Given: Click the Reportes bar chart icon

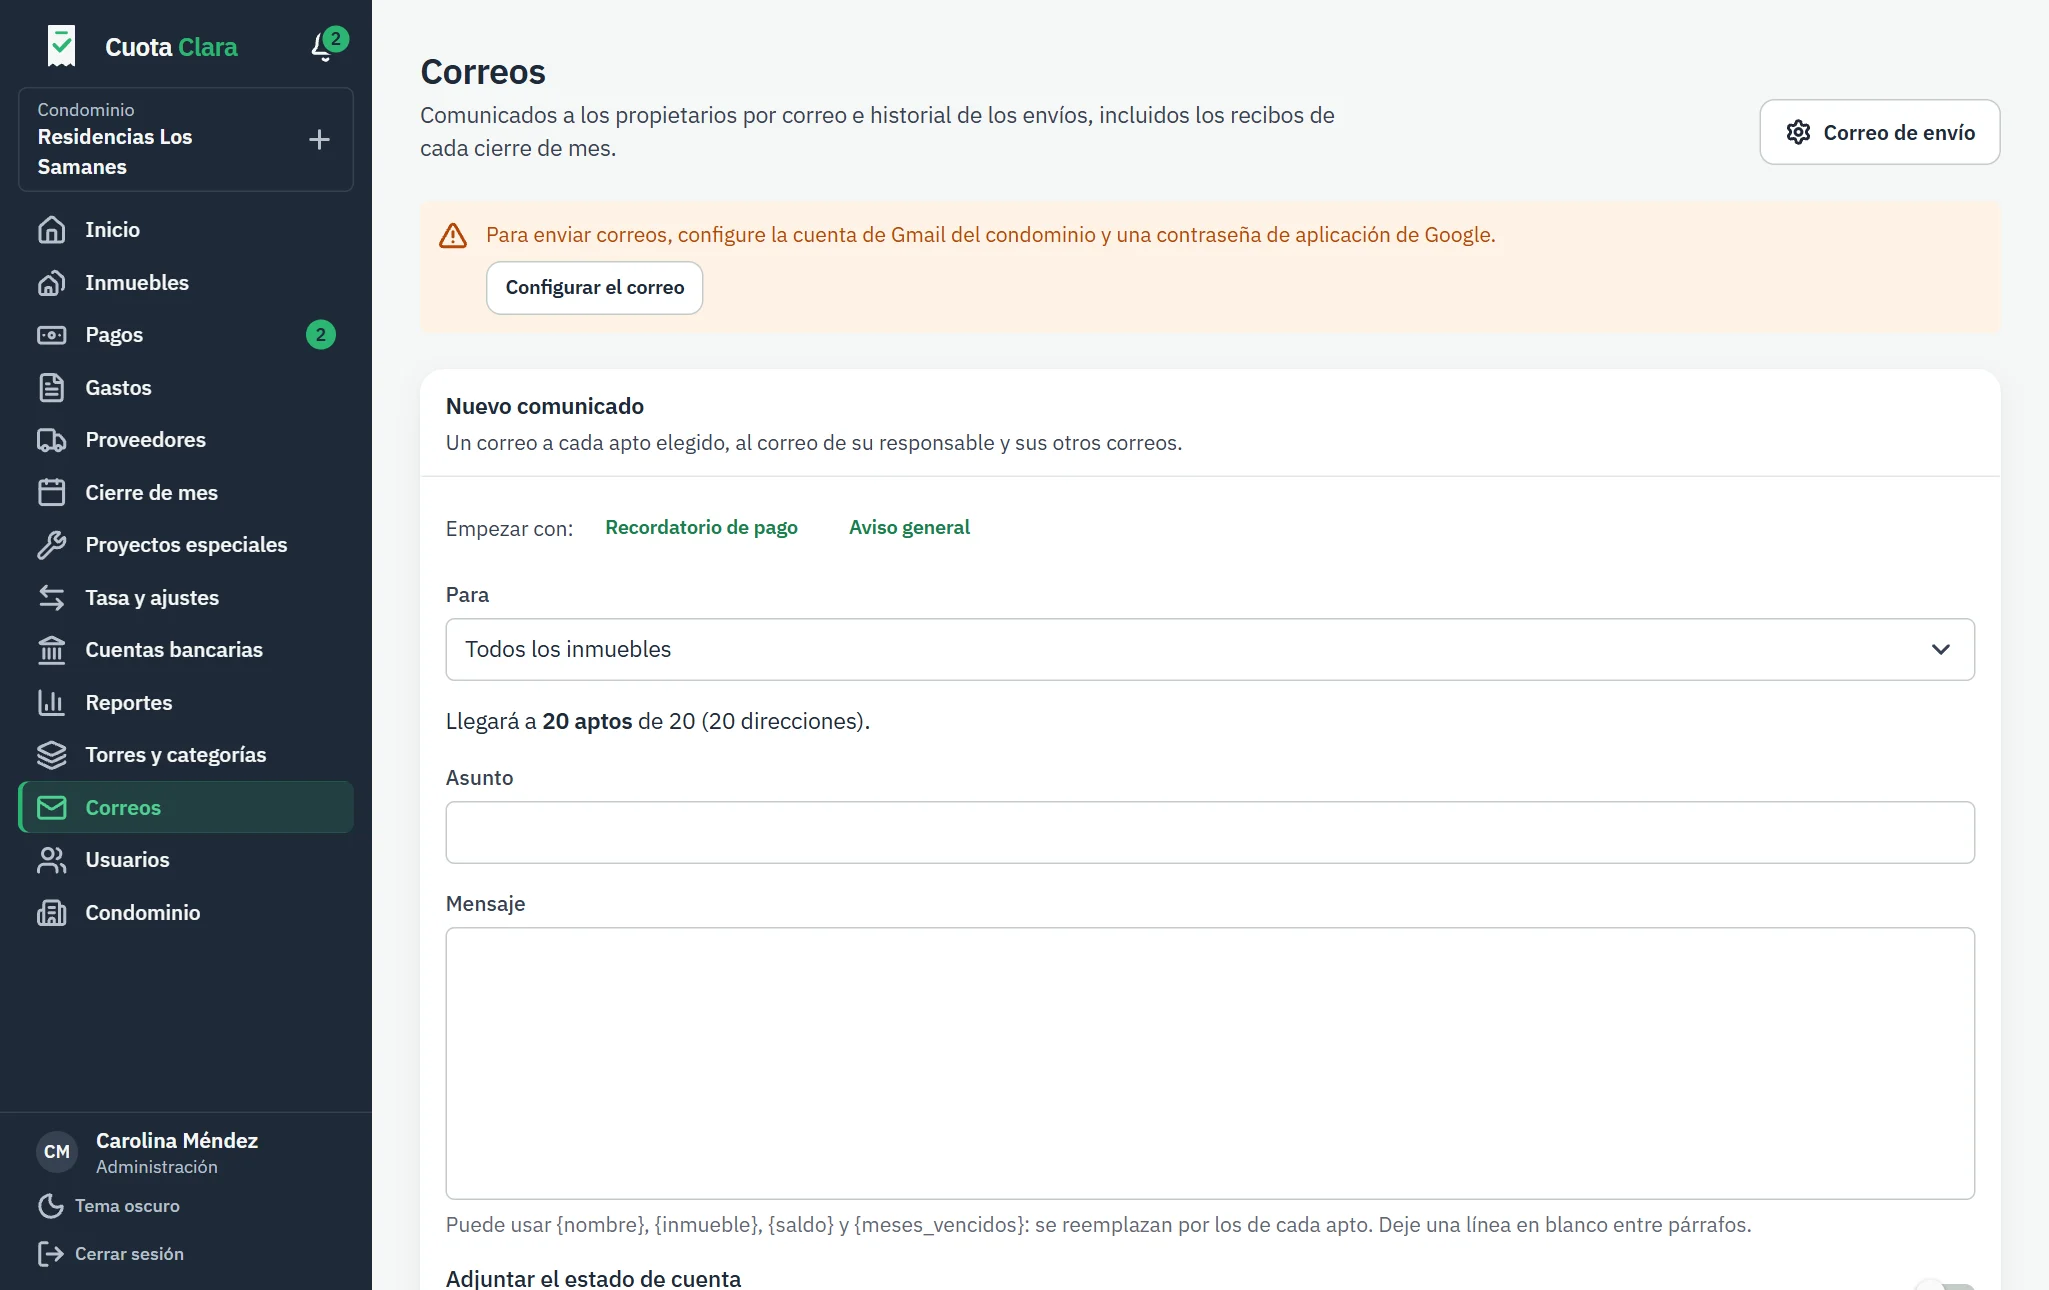Looking at the screenshot, I should tap(52, 703).
